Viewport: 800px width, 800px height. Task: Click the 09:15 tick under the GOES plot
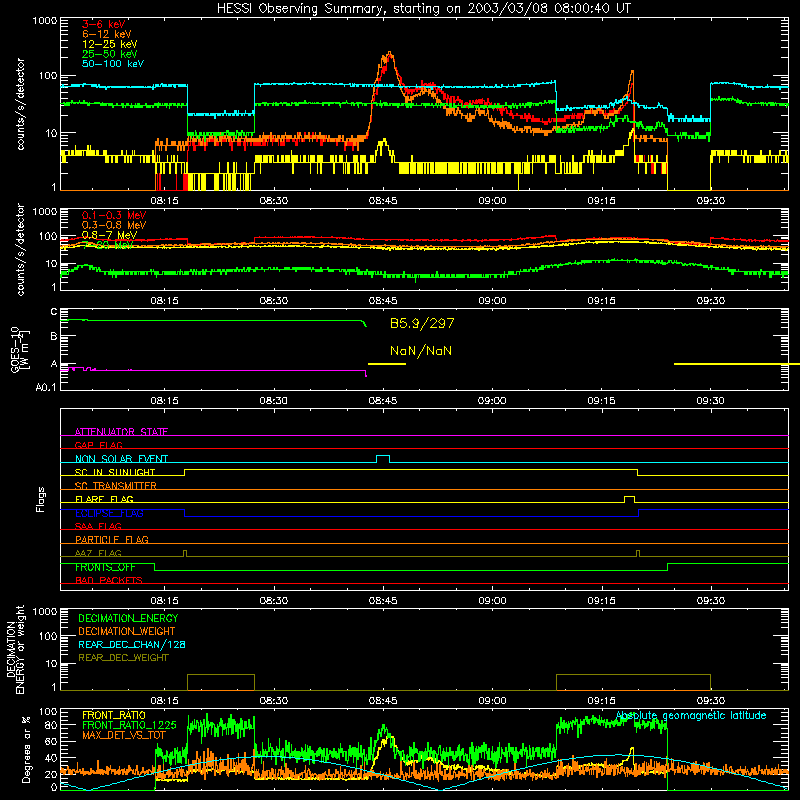[x=602, y=401]
